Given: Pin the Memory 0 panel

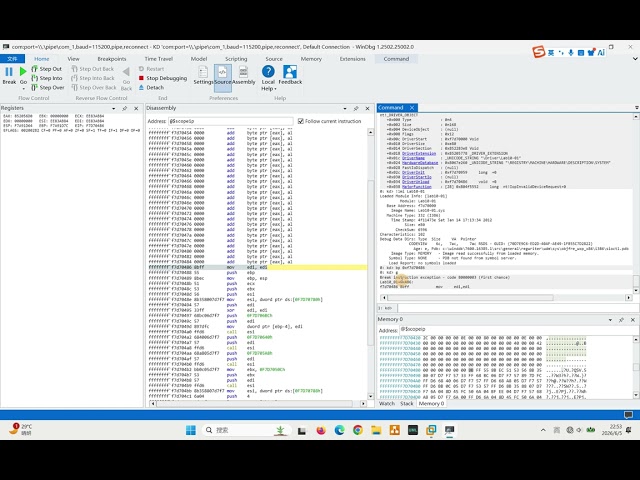Looking at the screenshot, I should pyautogui.click(x=621, y=320).
